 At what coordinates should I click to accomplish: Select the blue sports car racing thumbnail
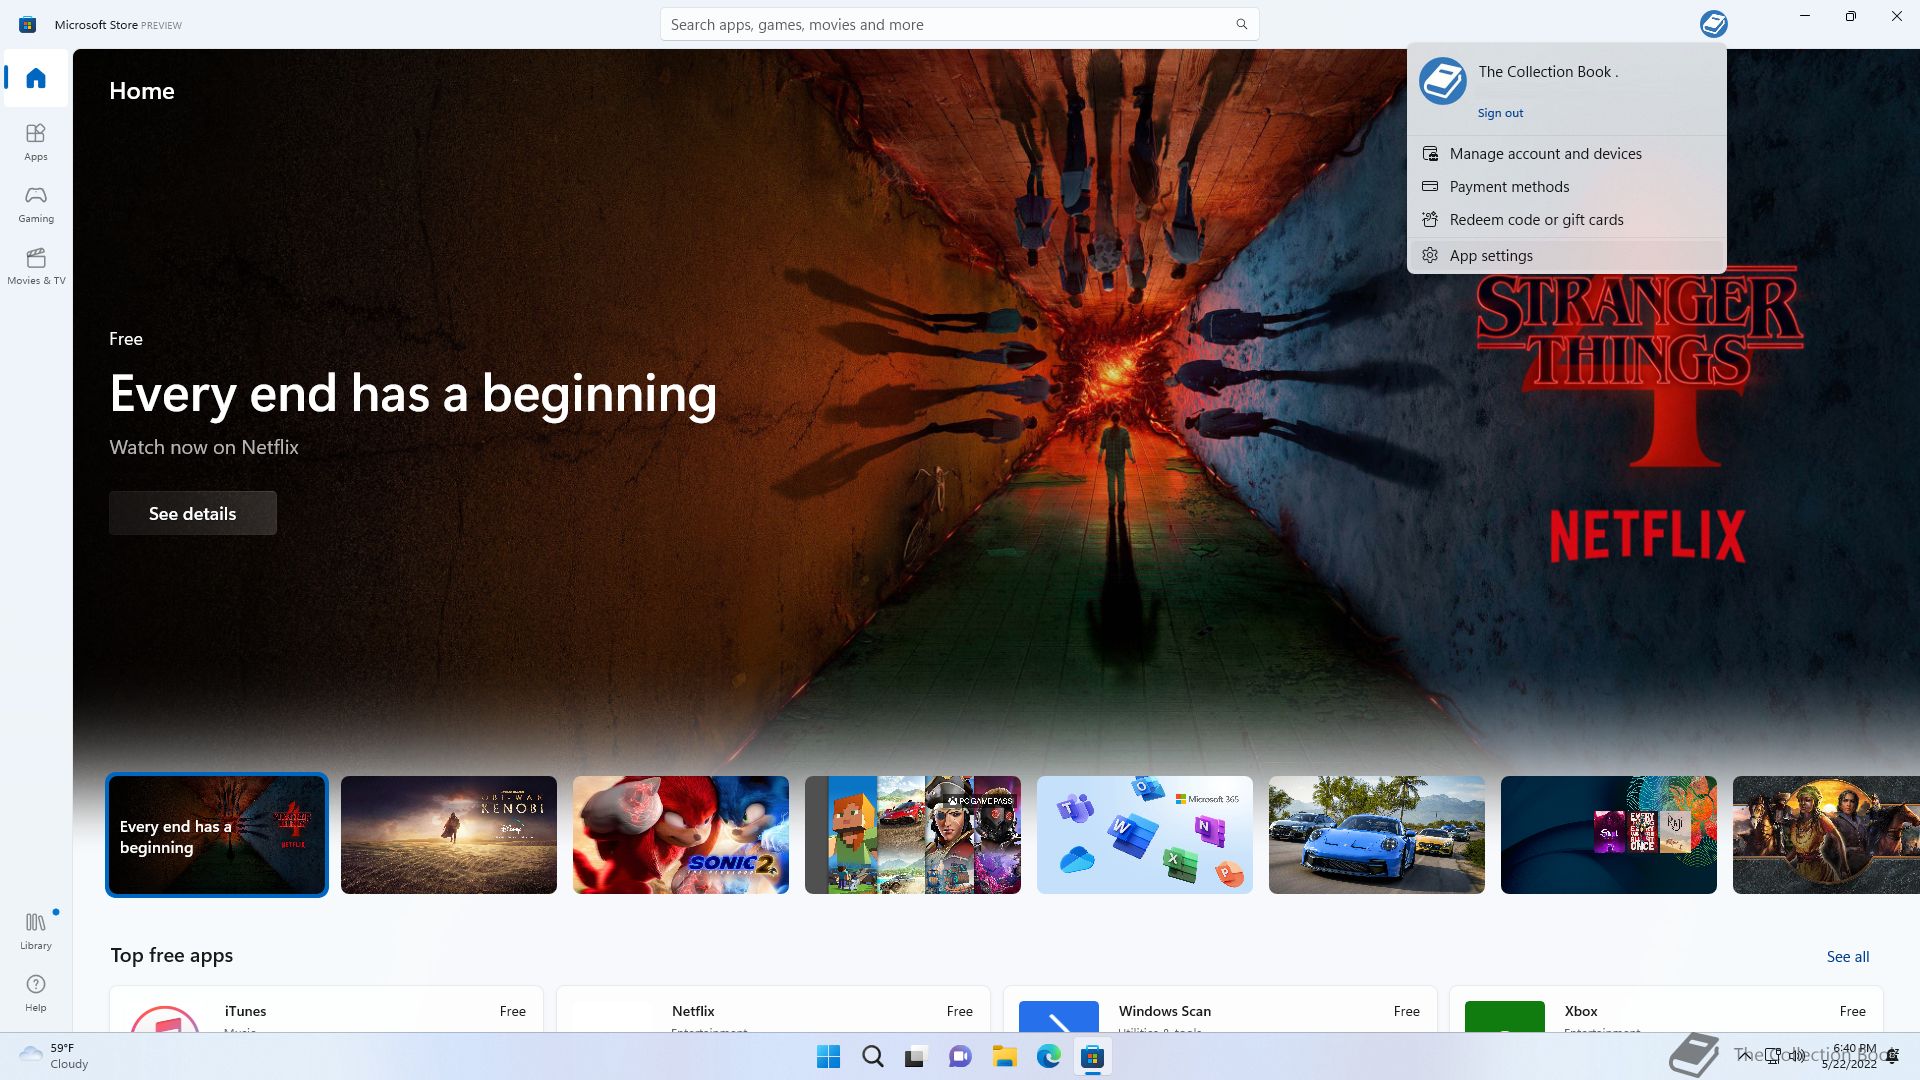pos(1377,835)
